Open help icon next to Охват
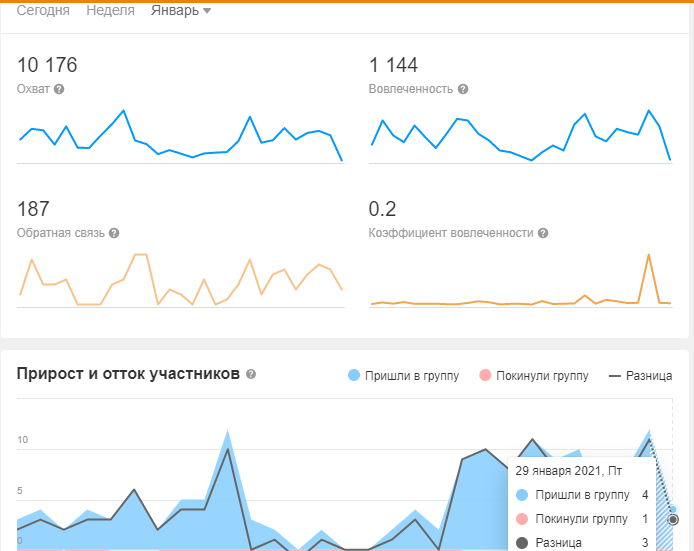This screenshot has height=551, width=694. point(59,89)
